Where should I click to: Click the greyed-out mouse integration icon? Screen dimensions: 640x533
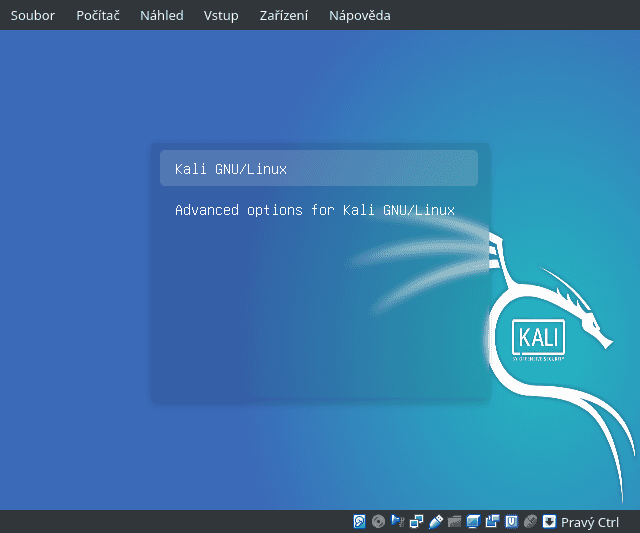click(530, 522)
